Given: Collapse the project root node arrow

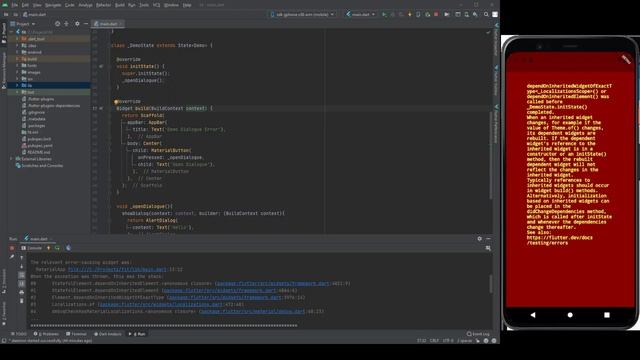Looking at the screenshot, I should click(x=11, y=32).
